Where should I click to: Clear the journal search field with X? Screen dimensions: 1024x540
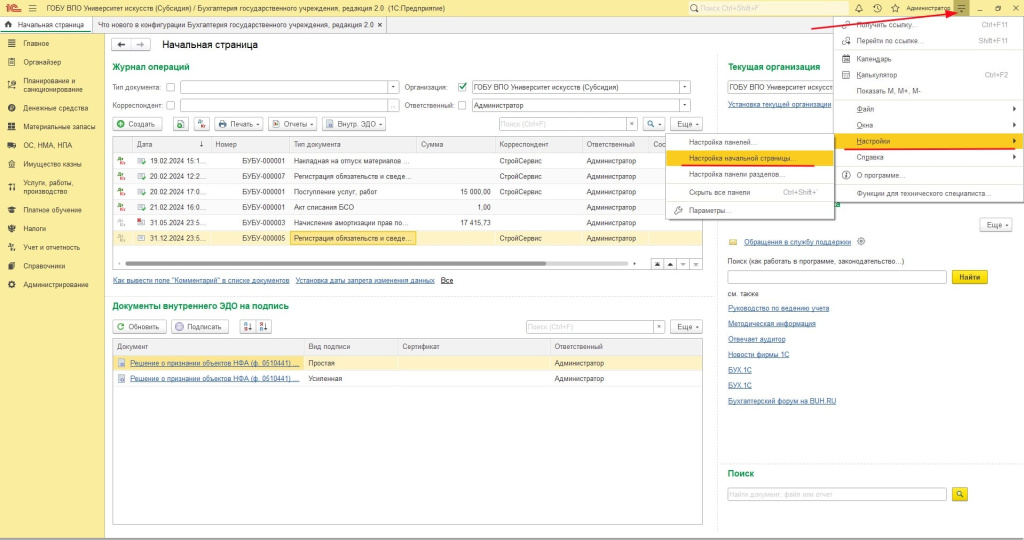[x=632, y=124]
